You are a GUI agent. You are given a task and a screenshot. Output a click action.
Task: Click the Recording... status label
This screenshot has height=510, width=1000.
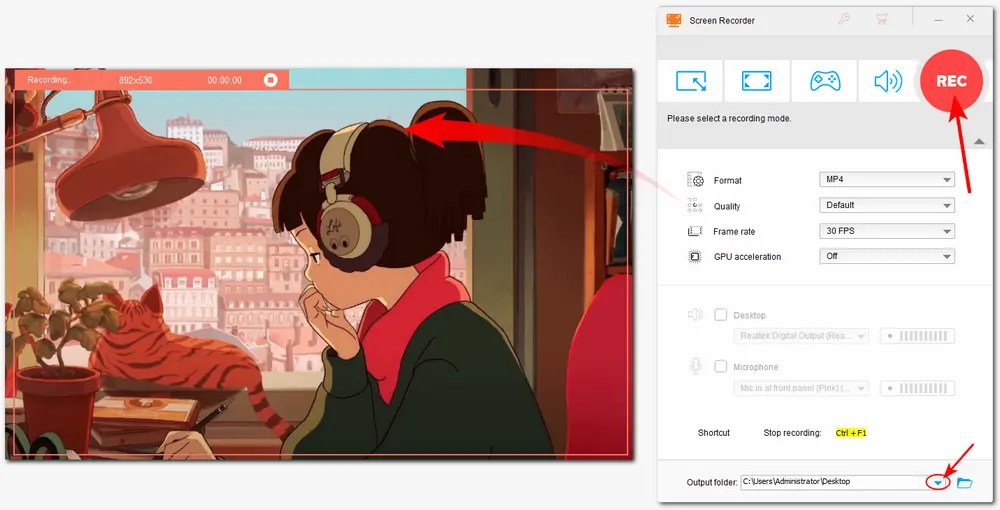coord(50,80)
